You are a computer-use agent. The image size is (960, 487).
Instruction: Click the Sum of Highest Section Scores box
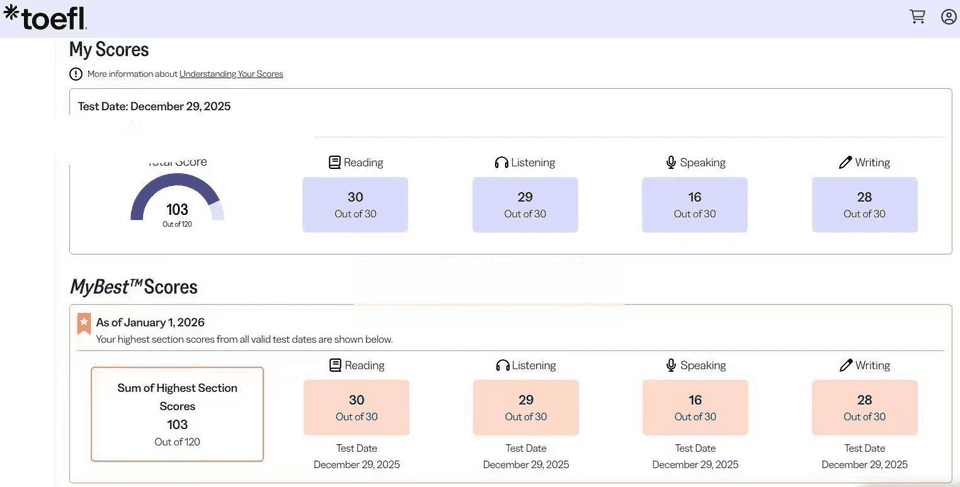[177, 414]
